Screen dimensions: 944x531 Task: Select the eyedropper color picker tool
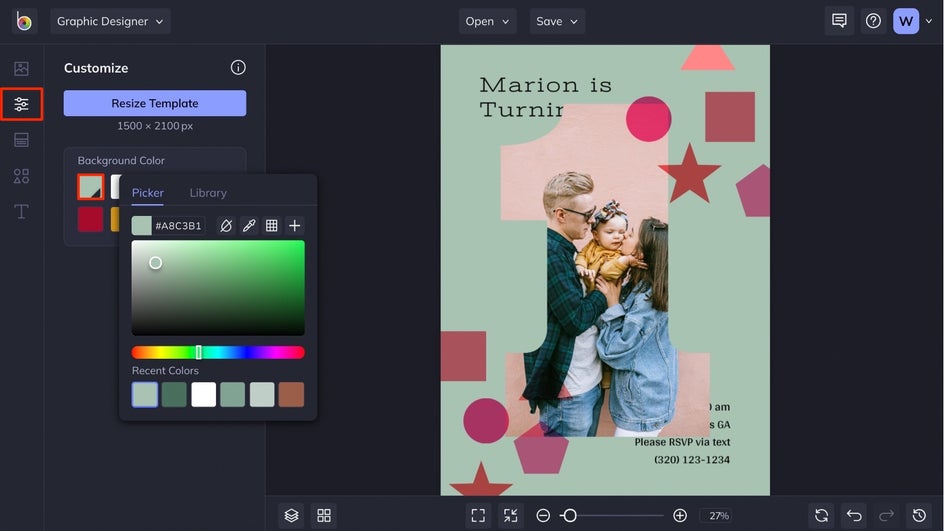(249, 226)
